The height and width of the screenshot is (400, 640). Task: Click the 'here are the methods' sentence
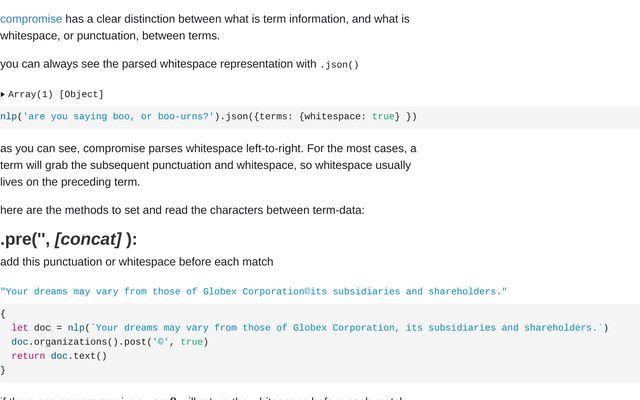tap(182, 210)
